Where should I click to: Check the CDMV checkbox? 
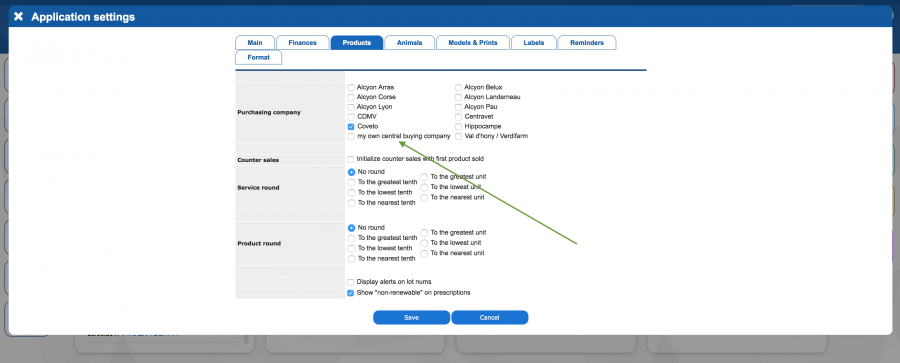coord(351,117)
